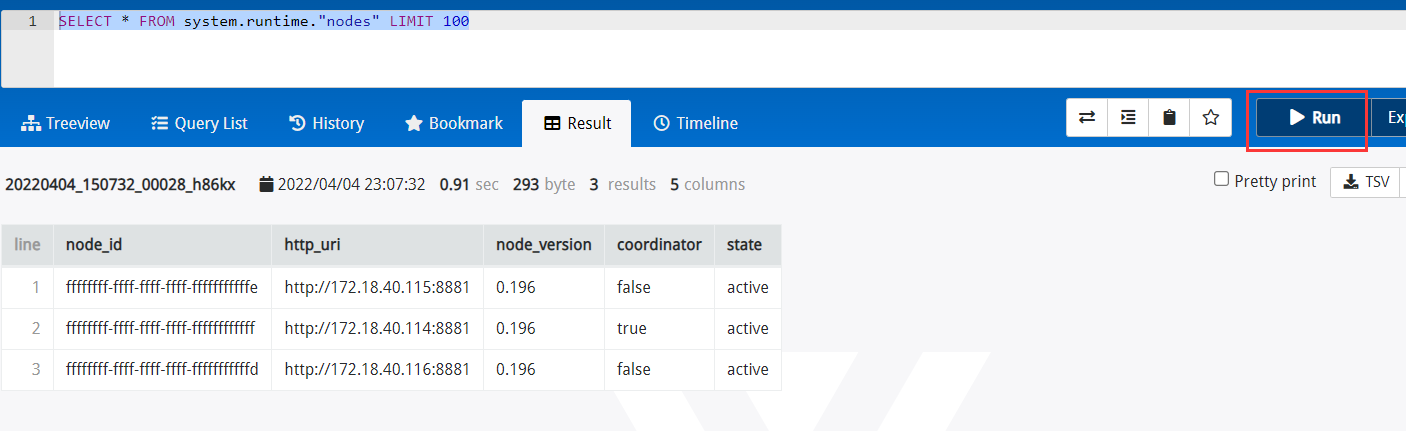Download results as TSV

pos(1365,182)
